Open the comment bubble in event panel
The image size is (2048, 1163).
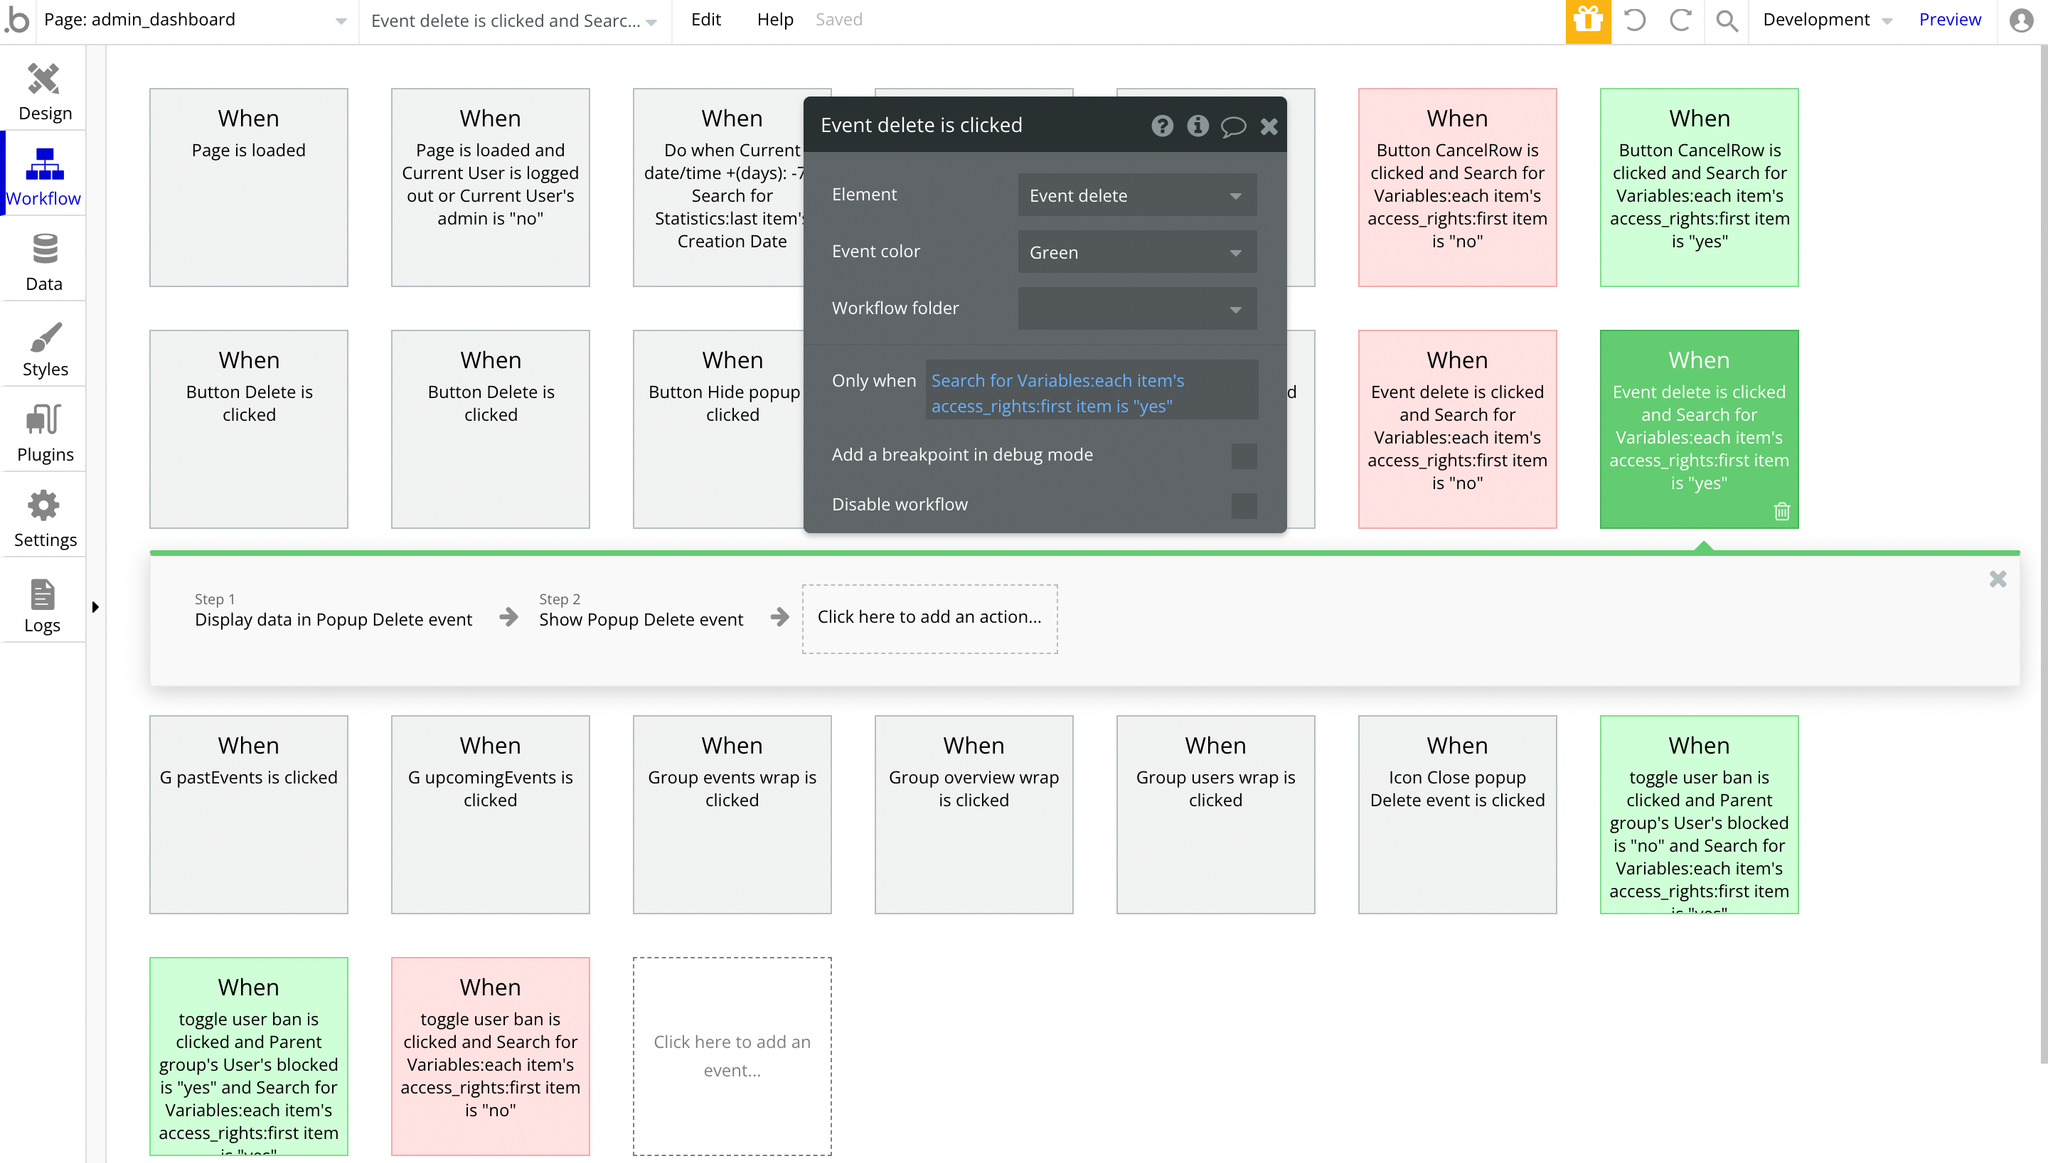pos(1233,126)
